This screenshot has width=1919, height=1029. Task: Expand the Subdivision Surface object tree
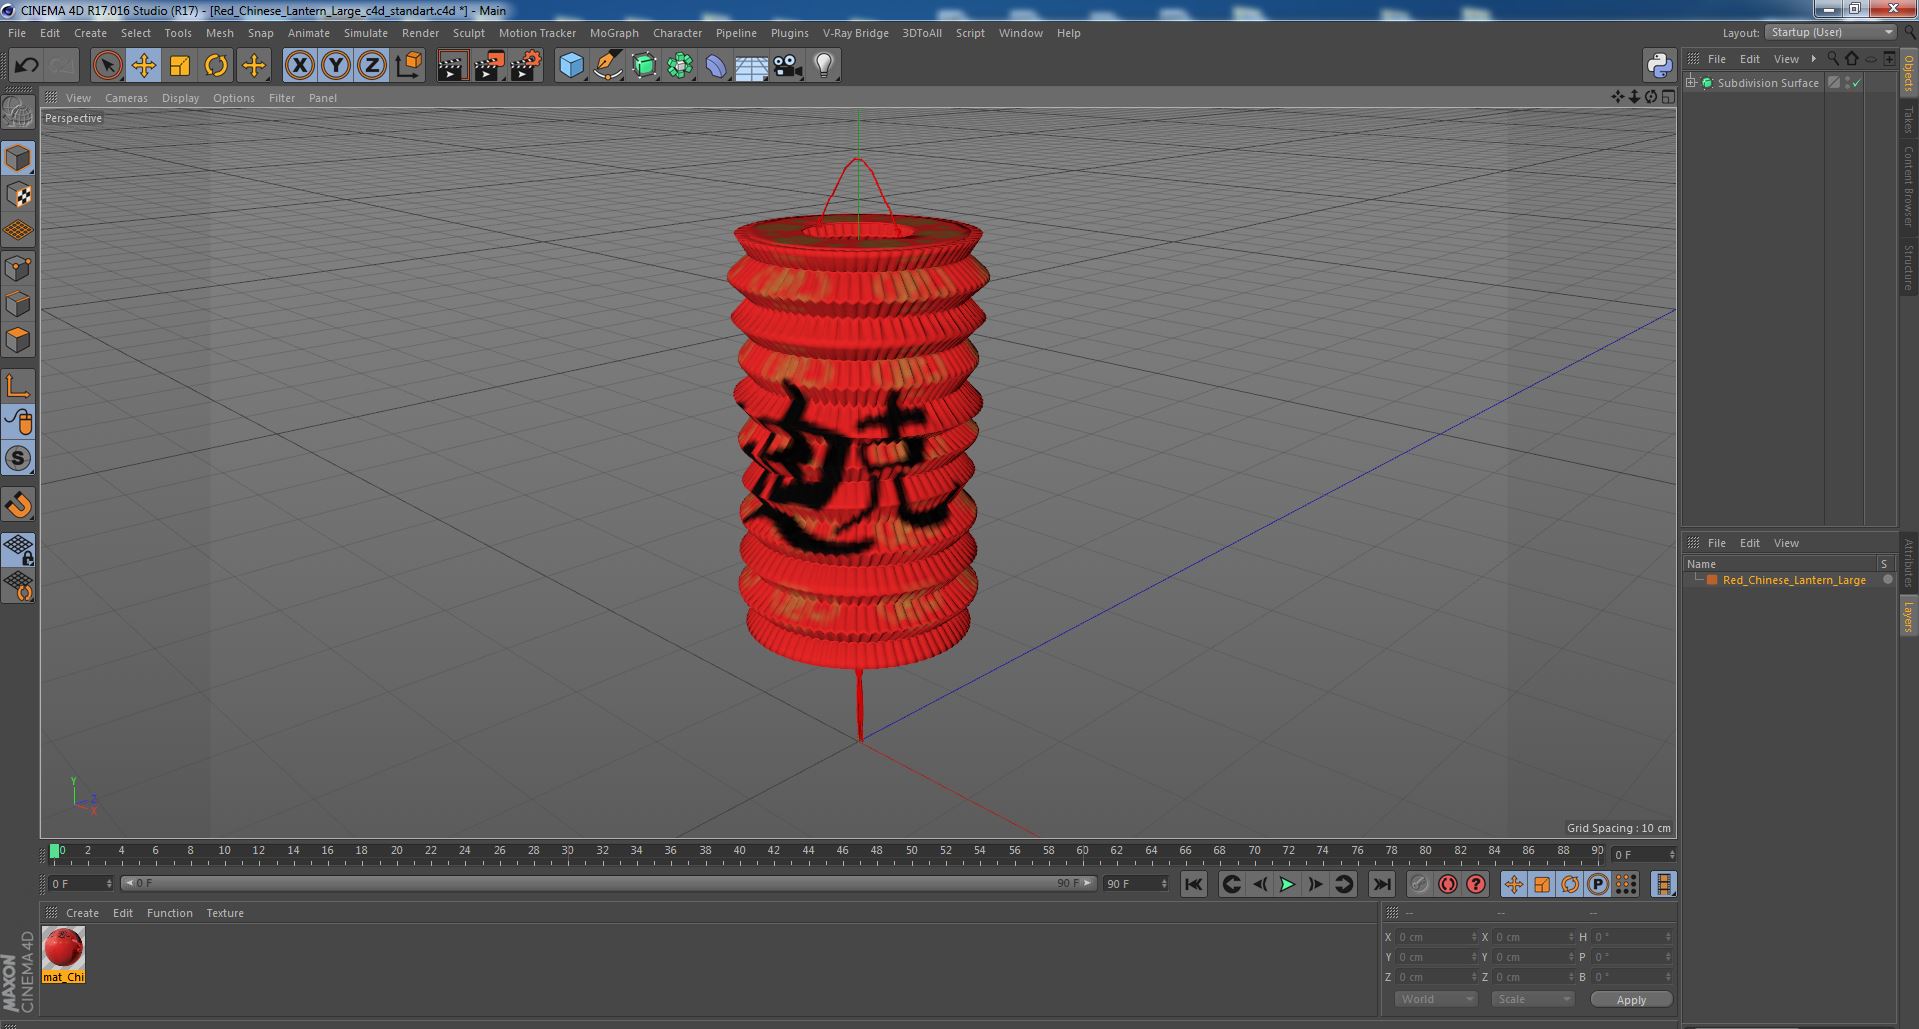(1692, 83)
